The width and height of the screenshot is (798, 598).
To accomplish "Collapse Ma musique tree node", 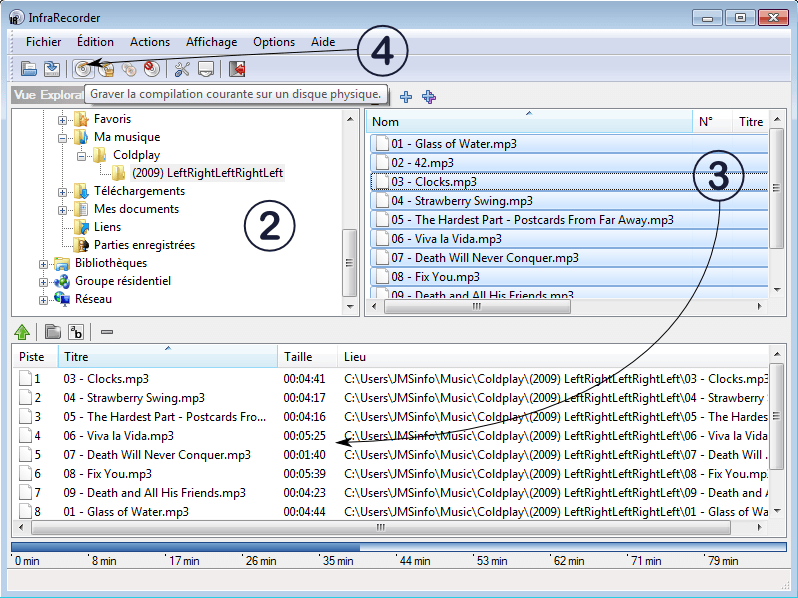I will 62,138.
